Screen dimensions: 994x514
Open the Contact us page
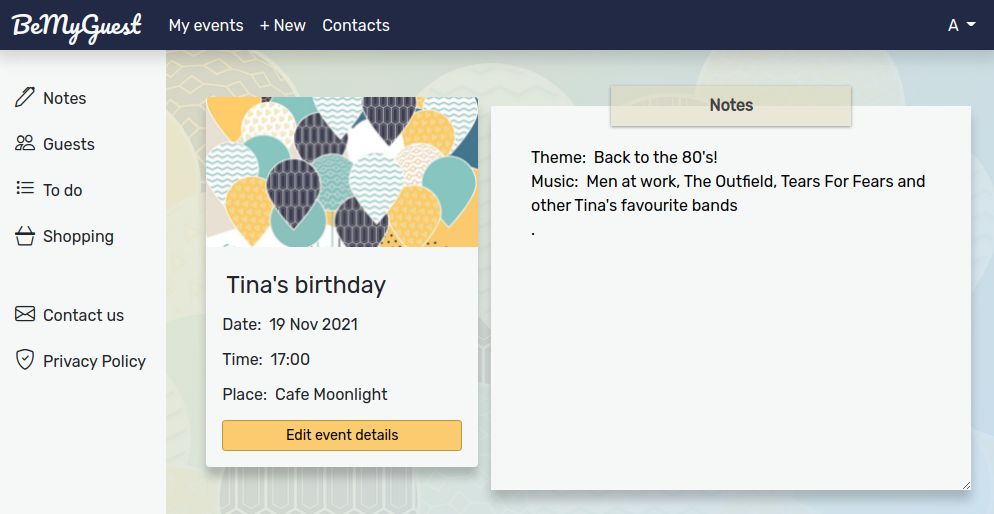click(70, 315)
